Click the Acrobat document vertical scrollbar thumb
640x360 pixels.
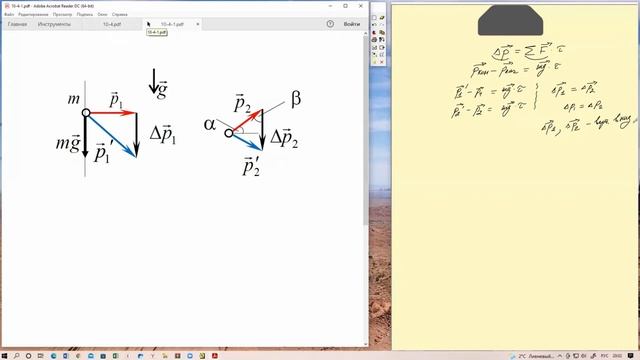tap(365, 130)
